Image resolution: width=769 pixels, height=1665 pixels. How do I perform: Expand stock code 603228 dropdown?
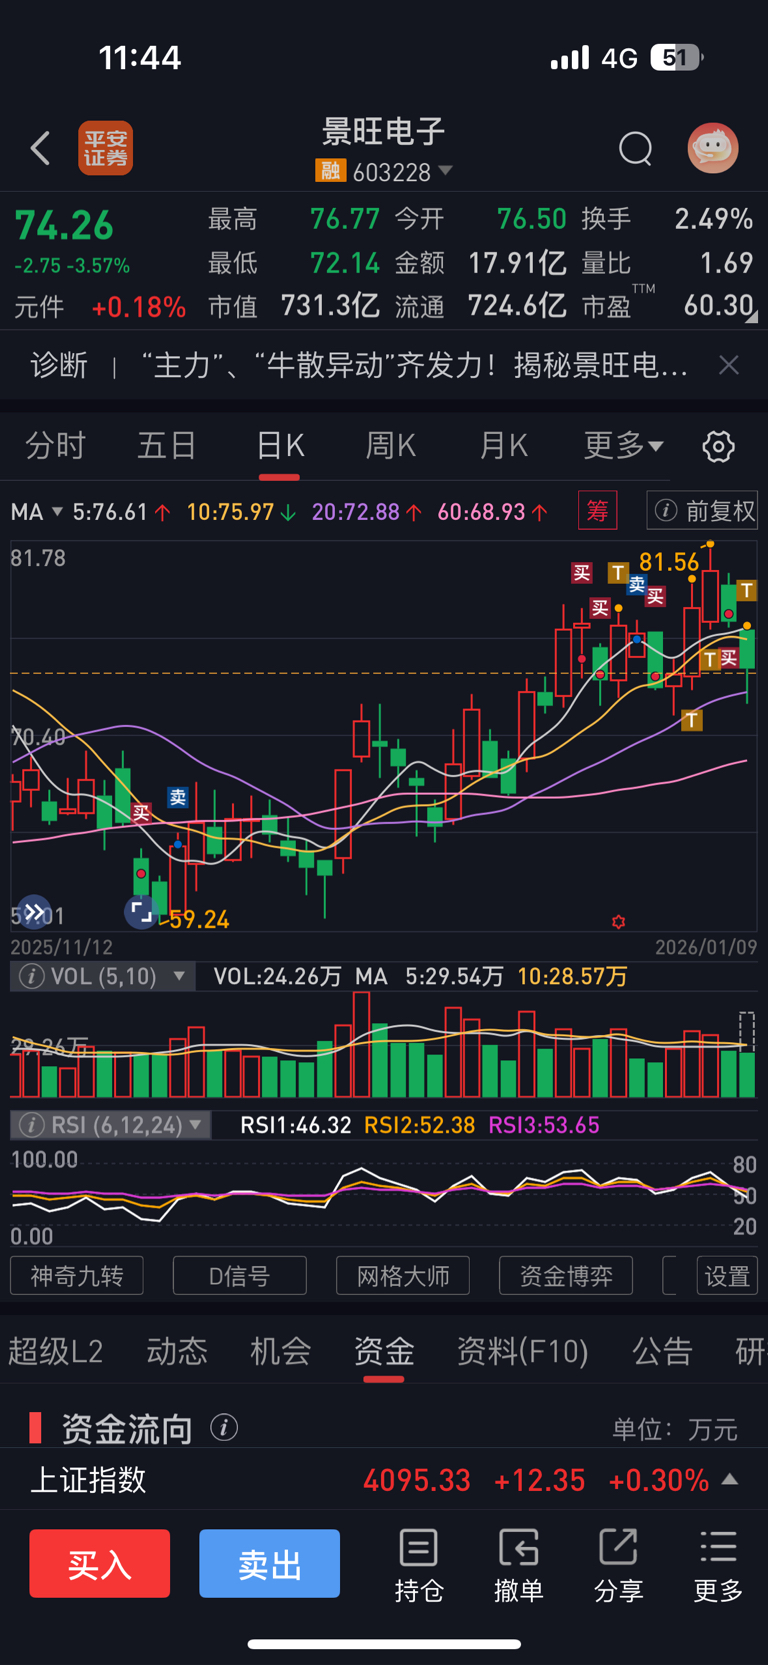coord(446,171)
